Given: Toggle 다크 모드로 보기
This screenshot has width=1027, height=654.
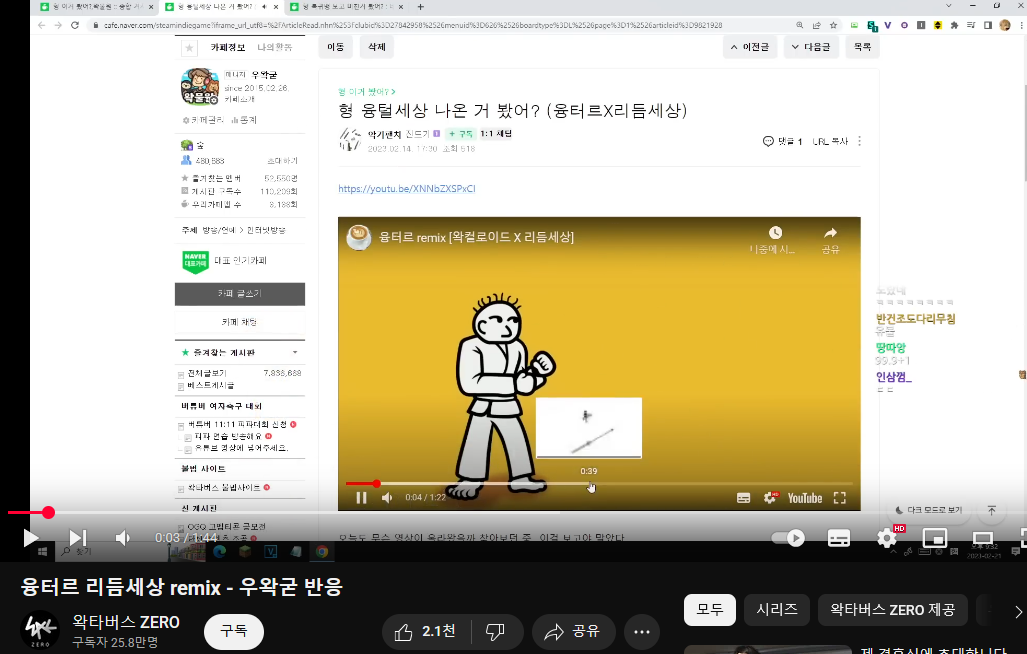Looking at the screenshot, I should tap(928, 510).
